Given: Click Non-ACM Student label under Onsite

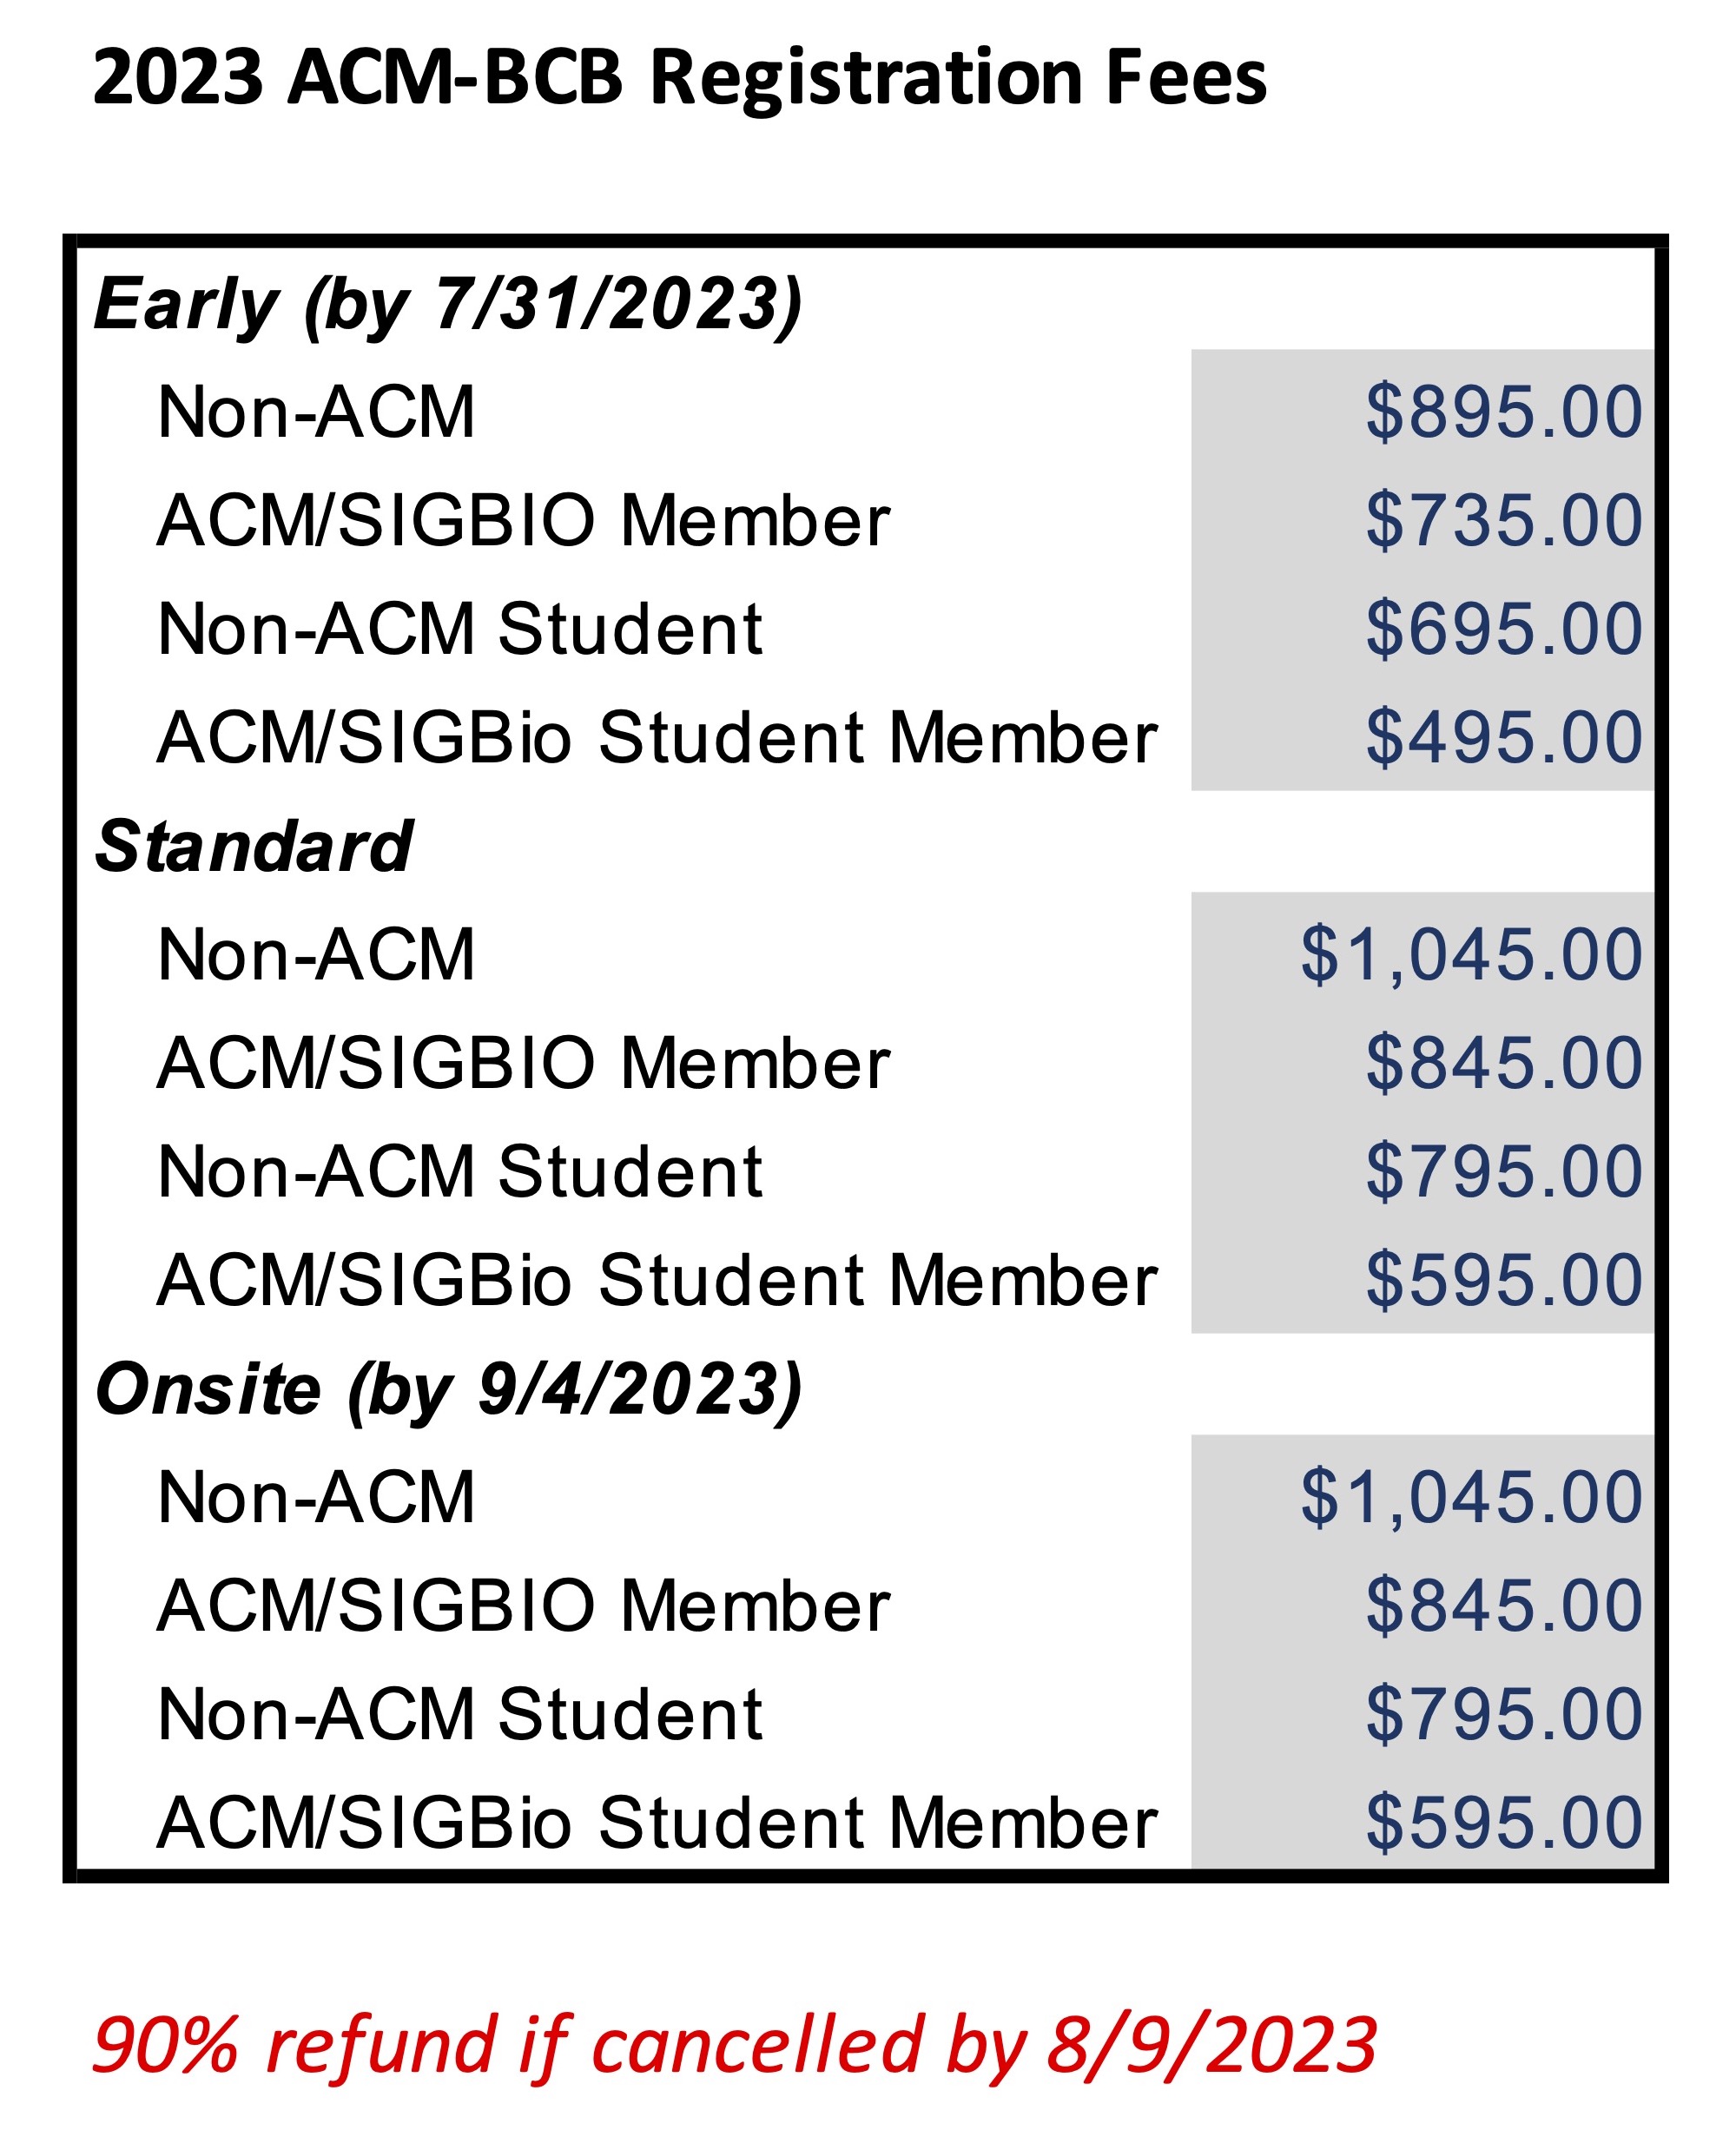Looking at the screenshot, I should 460,1714.
